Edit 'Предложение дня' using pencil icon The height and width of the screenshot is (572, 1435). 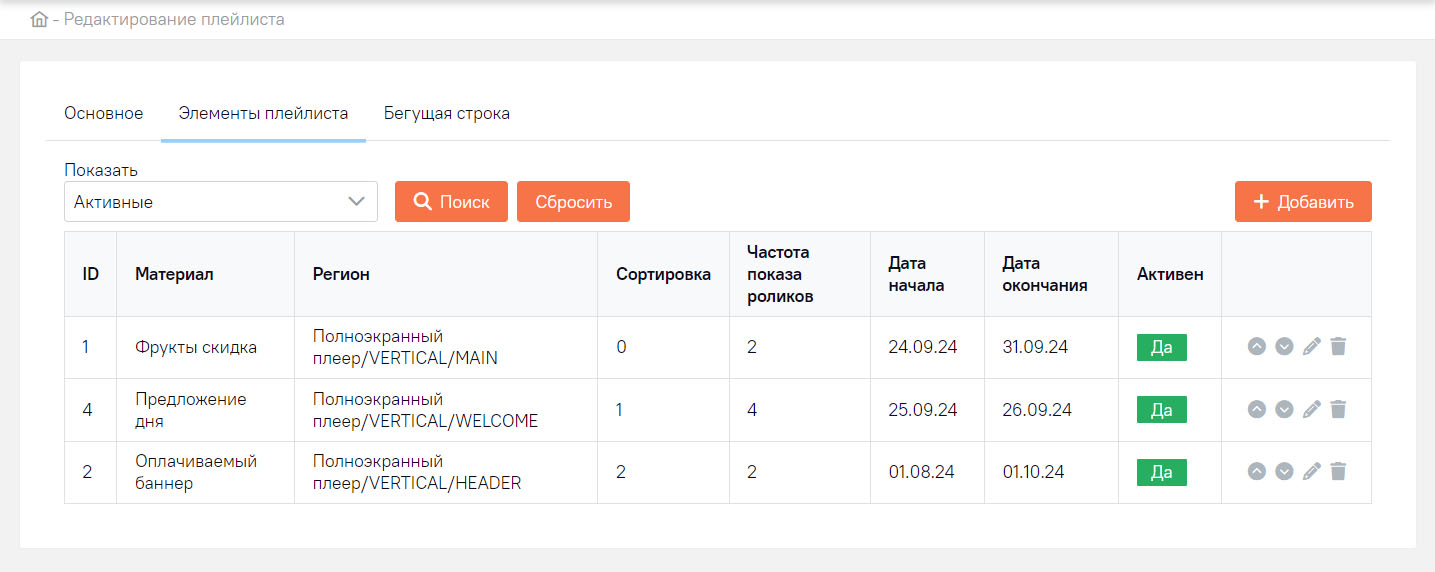(x=1312, y=409)
